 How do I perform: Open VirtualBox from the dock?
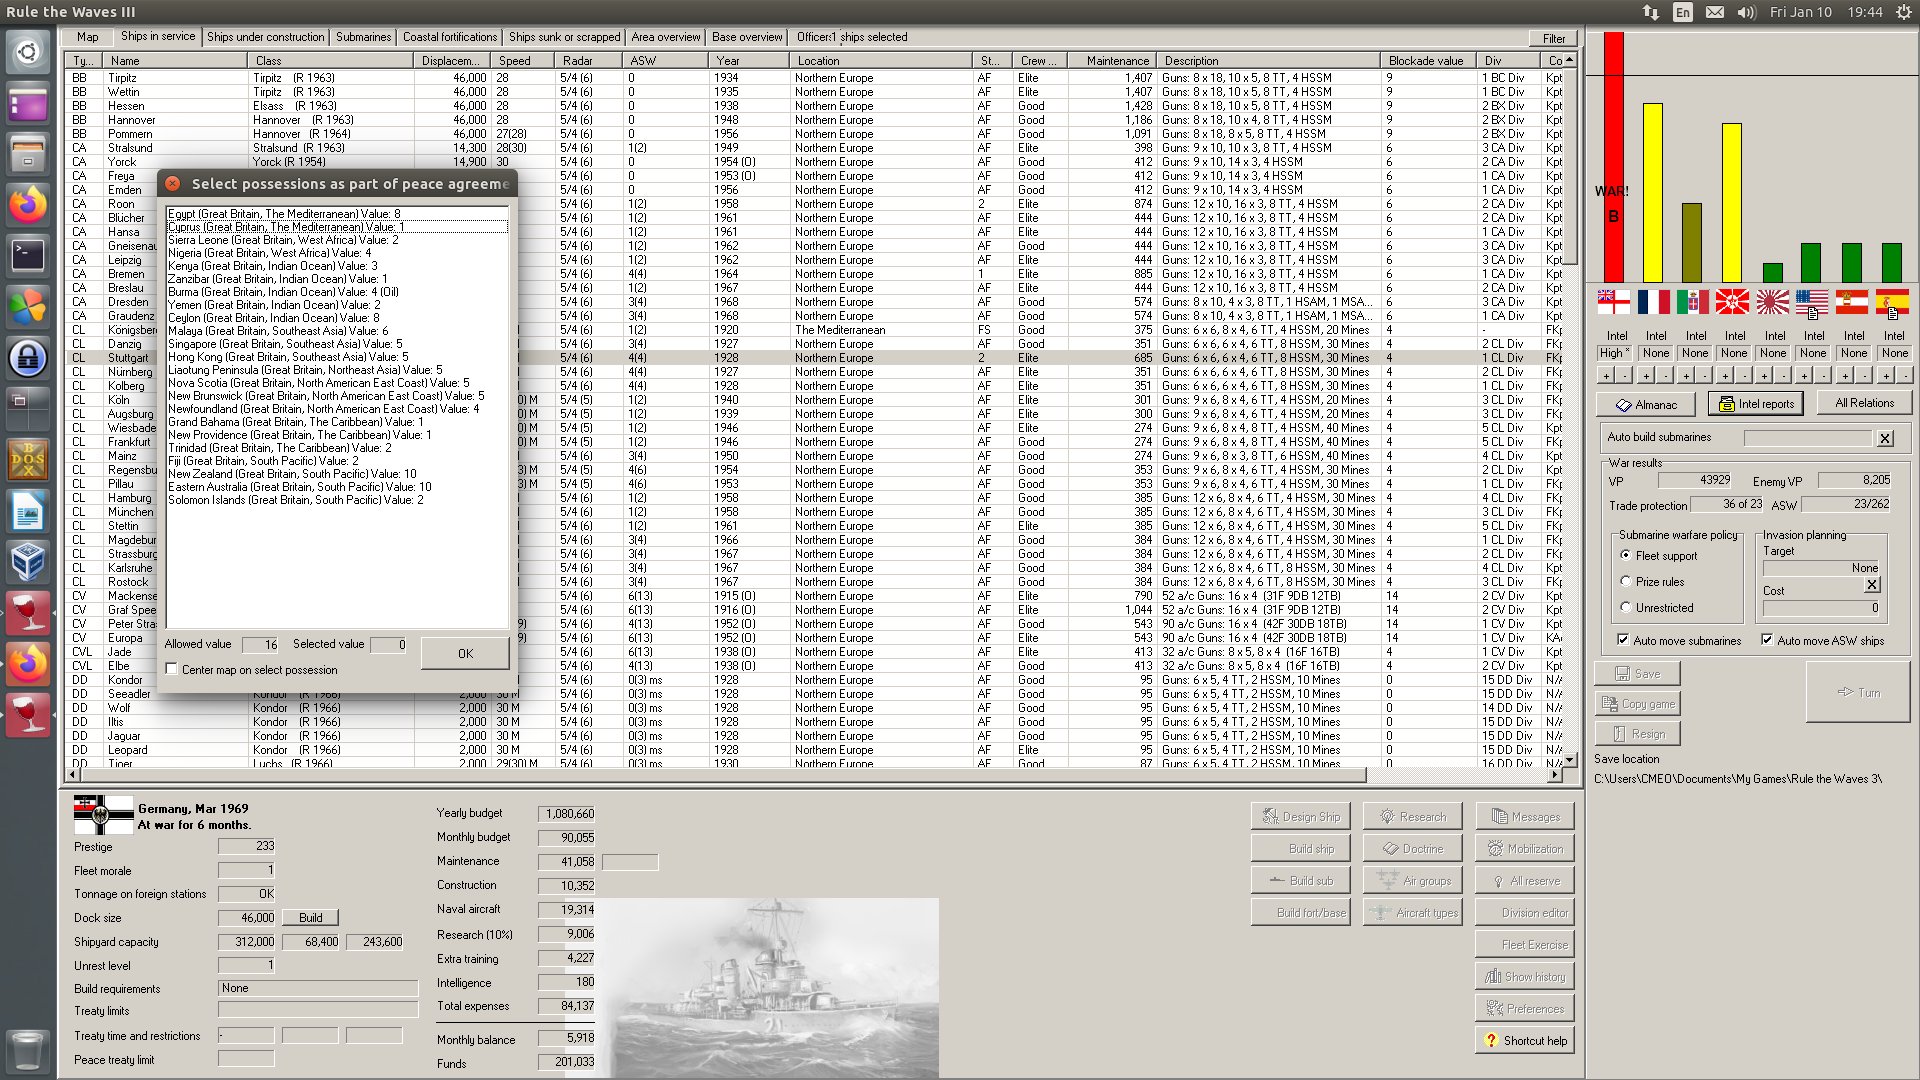click(x=28, y=562)
